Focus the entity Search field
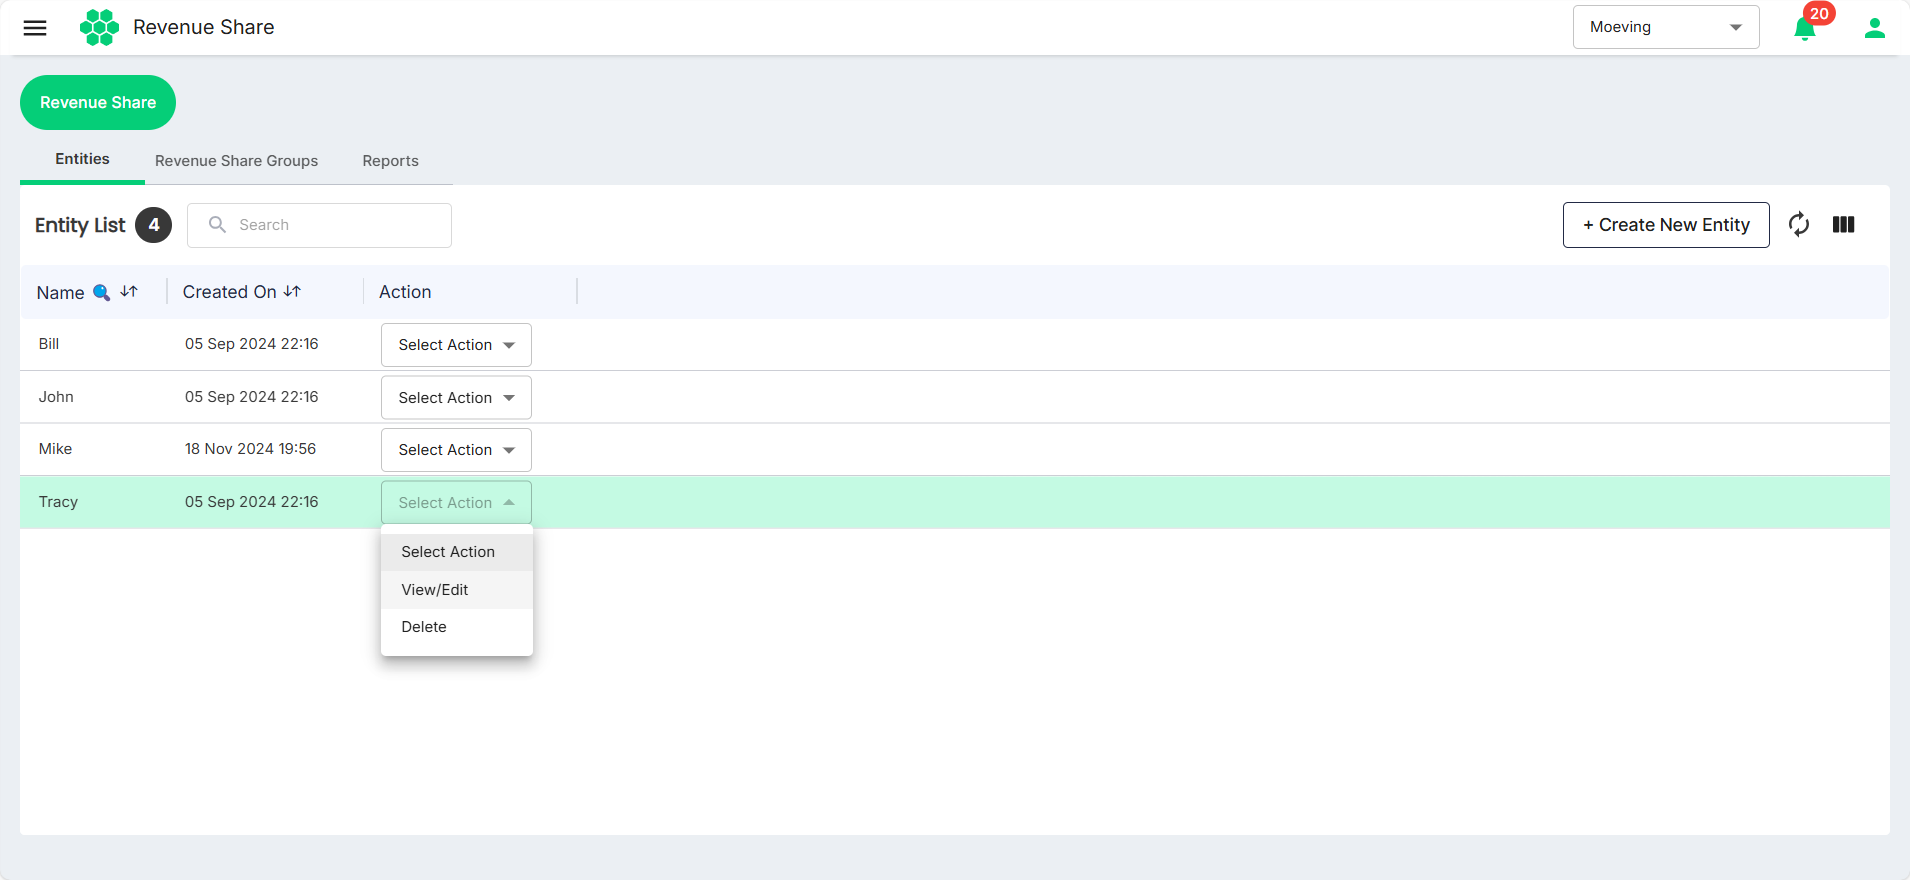The width and height of the screenshot is (1910, 880). 319,225
